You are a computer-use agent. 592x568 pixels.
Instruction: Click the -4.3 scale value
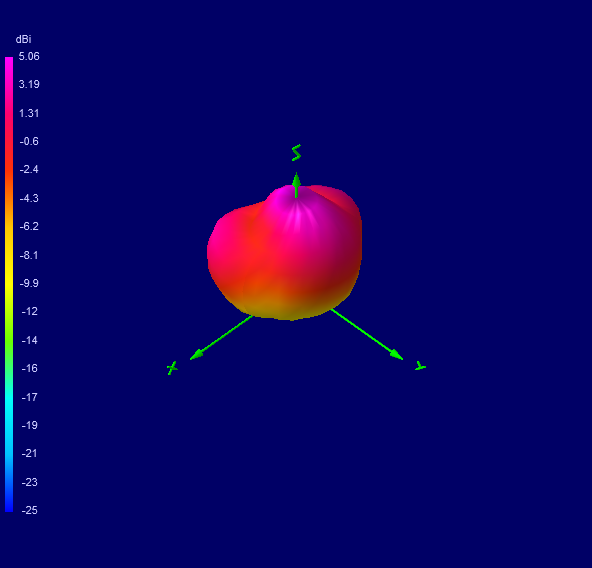point(29,198)
